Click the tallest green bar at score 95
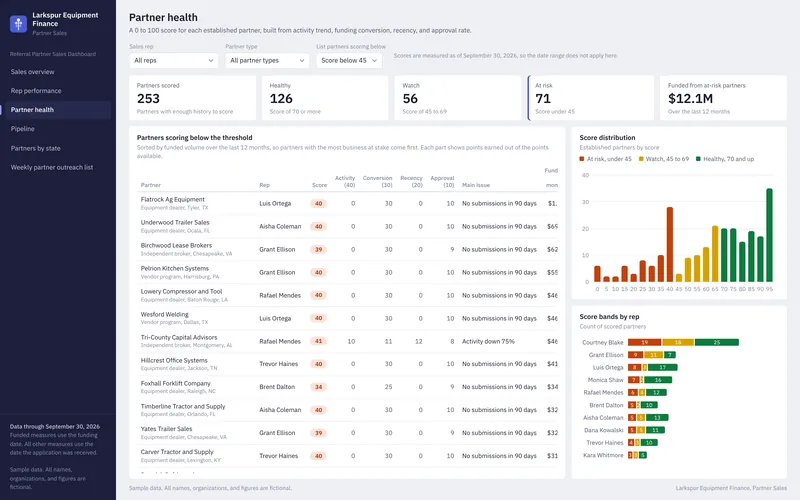Viewport: 800px width, 500px height. 769,235
